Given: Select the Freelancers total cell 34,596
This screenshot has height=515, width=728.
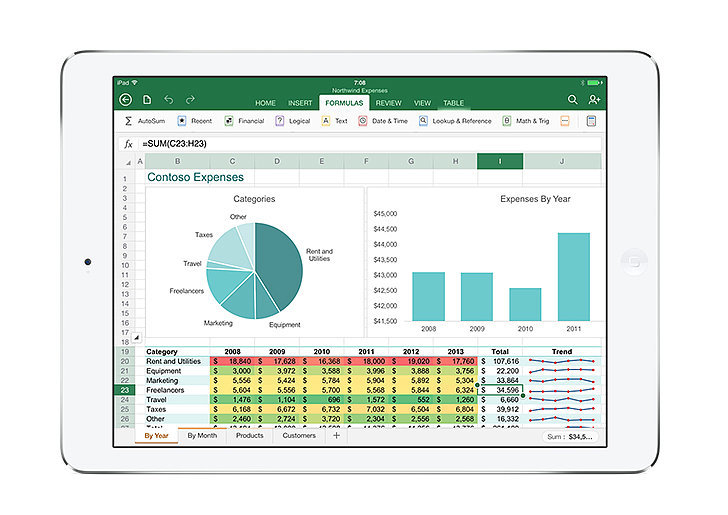Looking at the screenshot, I should [500, 390].
